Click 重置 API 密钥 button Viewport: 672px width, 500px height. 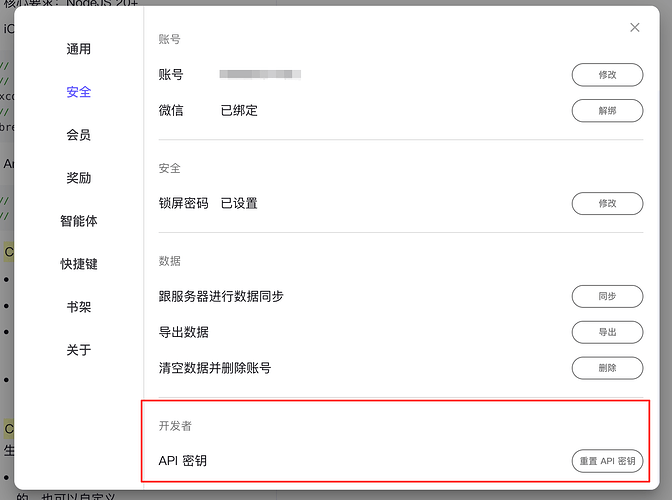pos(607,461)
